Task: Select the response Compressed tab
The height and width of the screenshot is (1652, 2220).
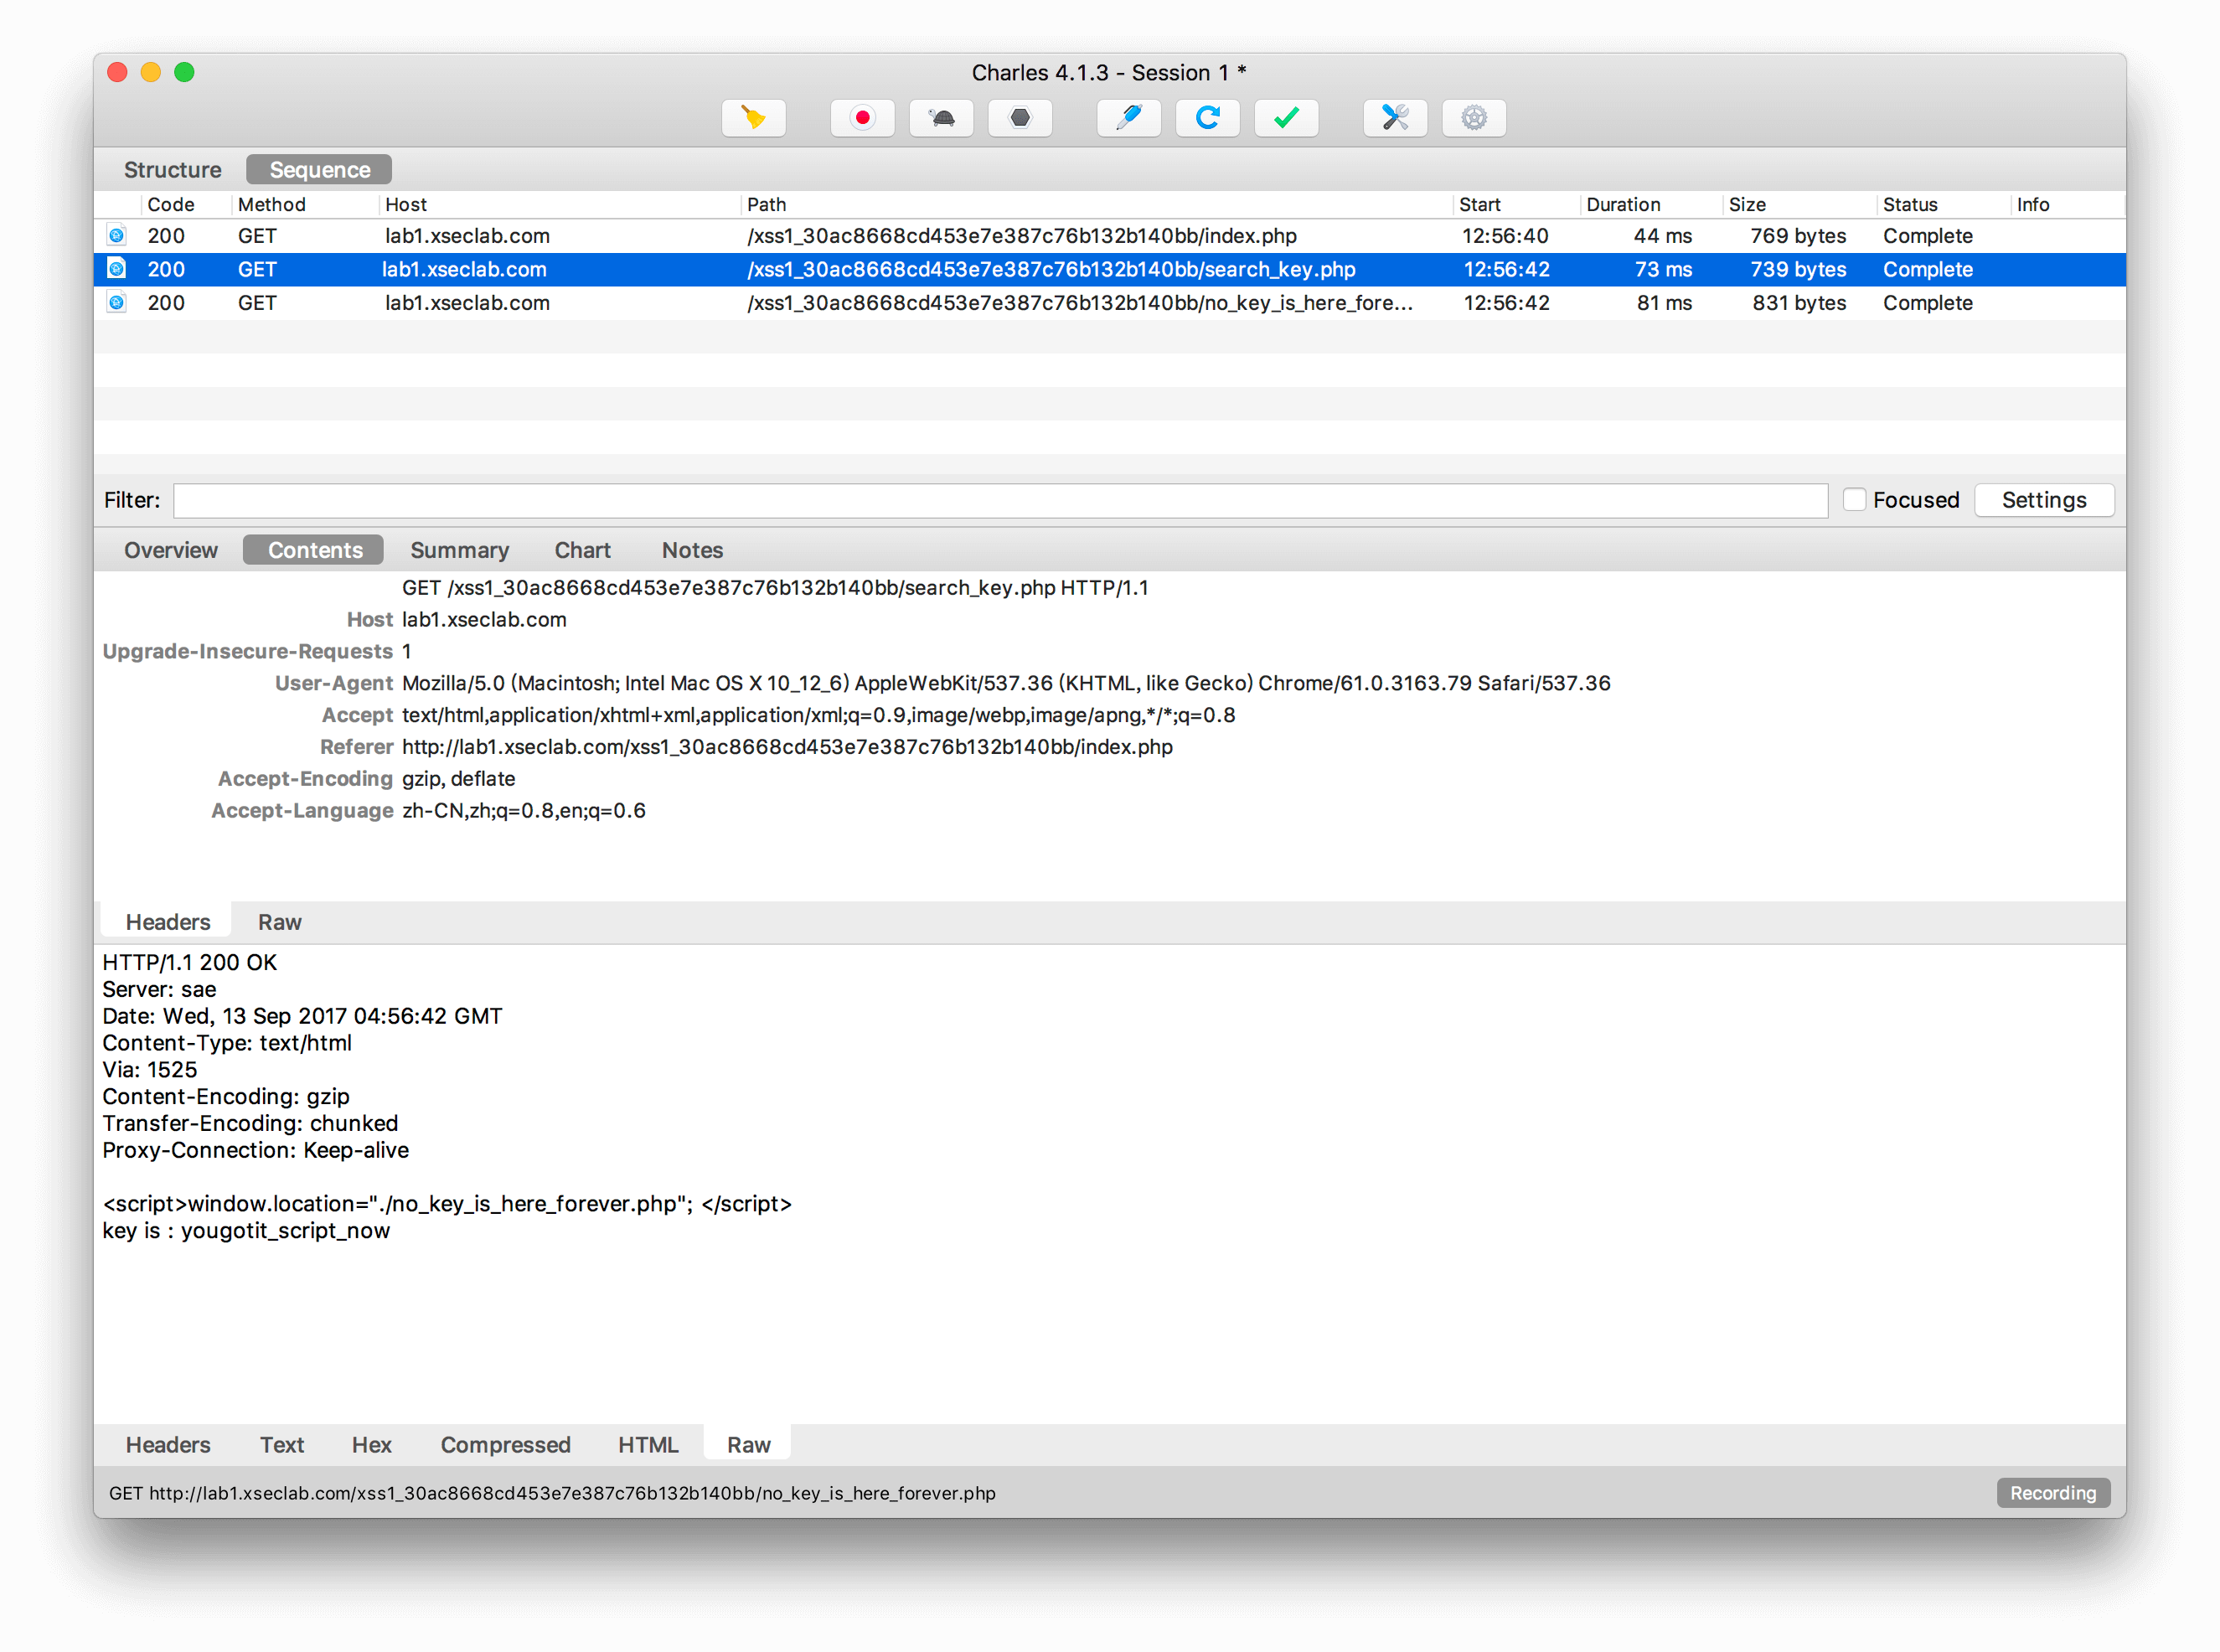Action: click(506, 1445)
